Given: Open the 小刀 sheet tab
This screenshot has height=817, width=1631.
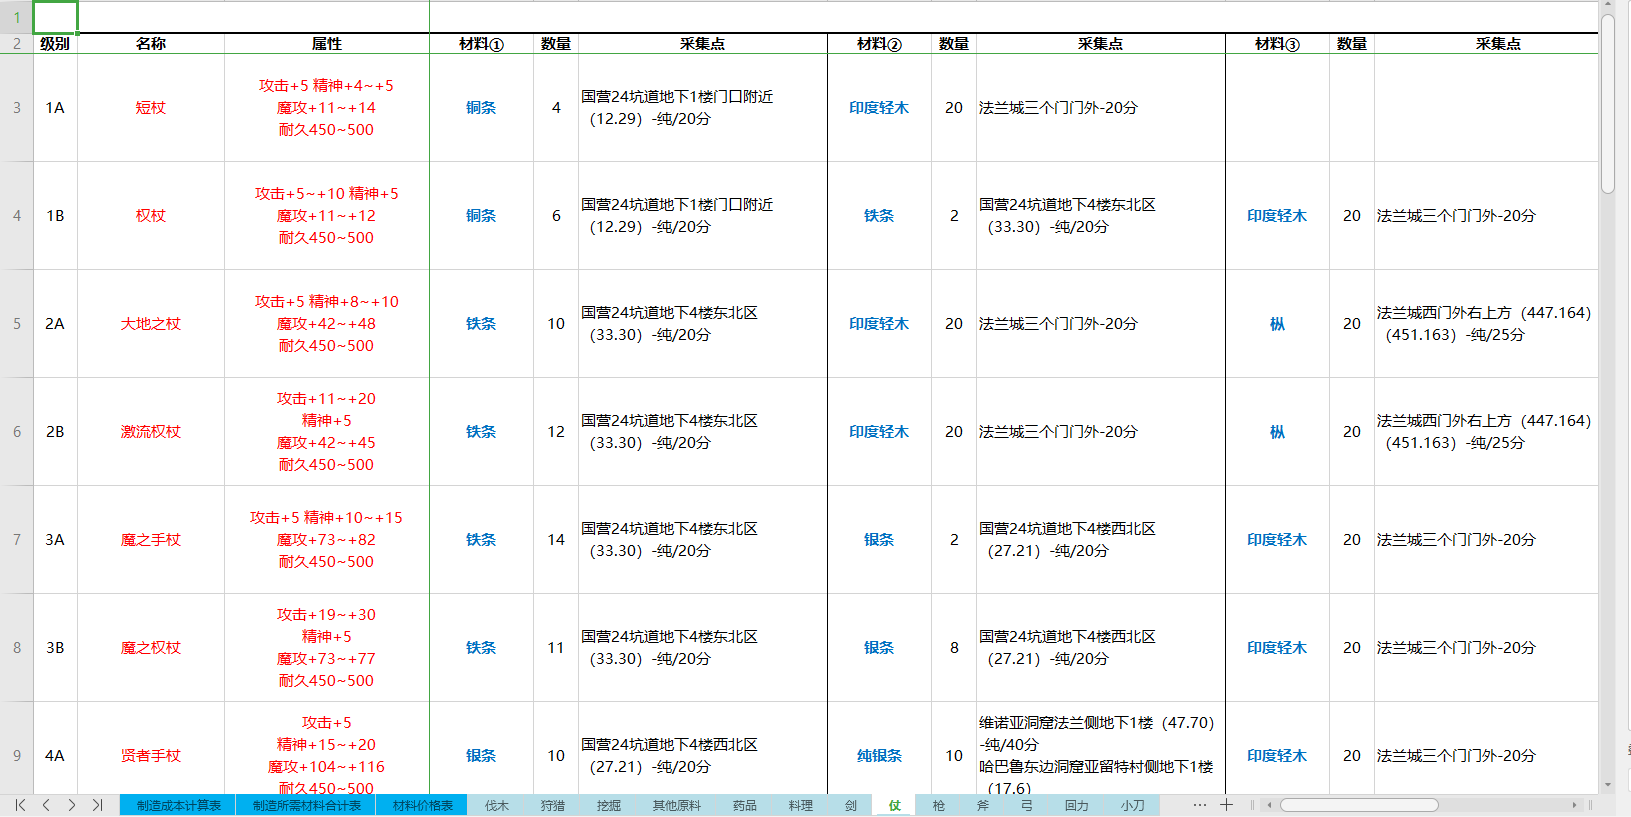Looking at the screenshot, I should coord(1132,806).
